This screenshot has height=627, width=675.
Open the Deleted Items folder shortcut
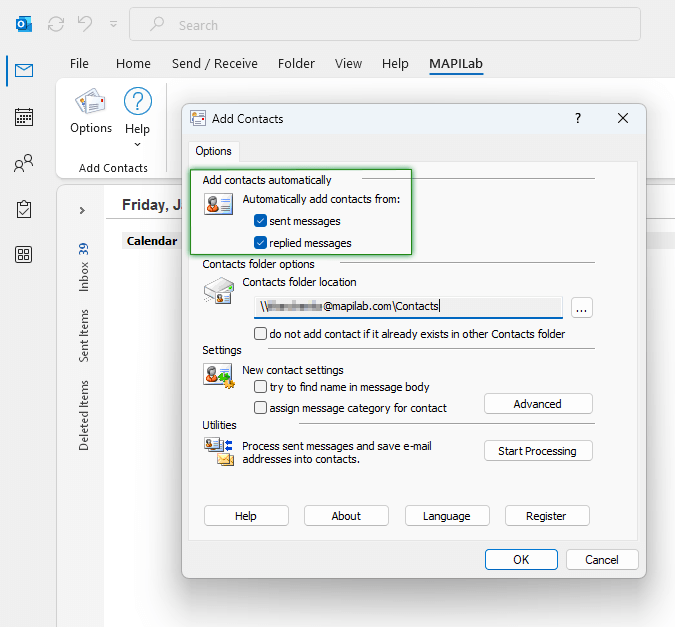[x=84, y=416]
